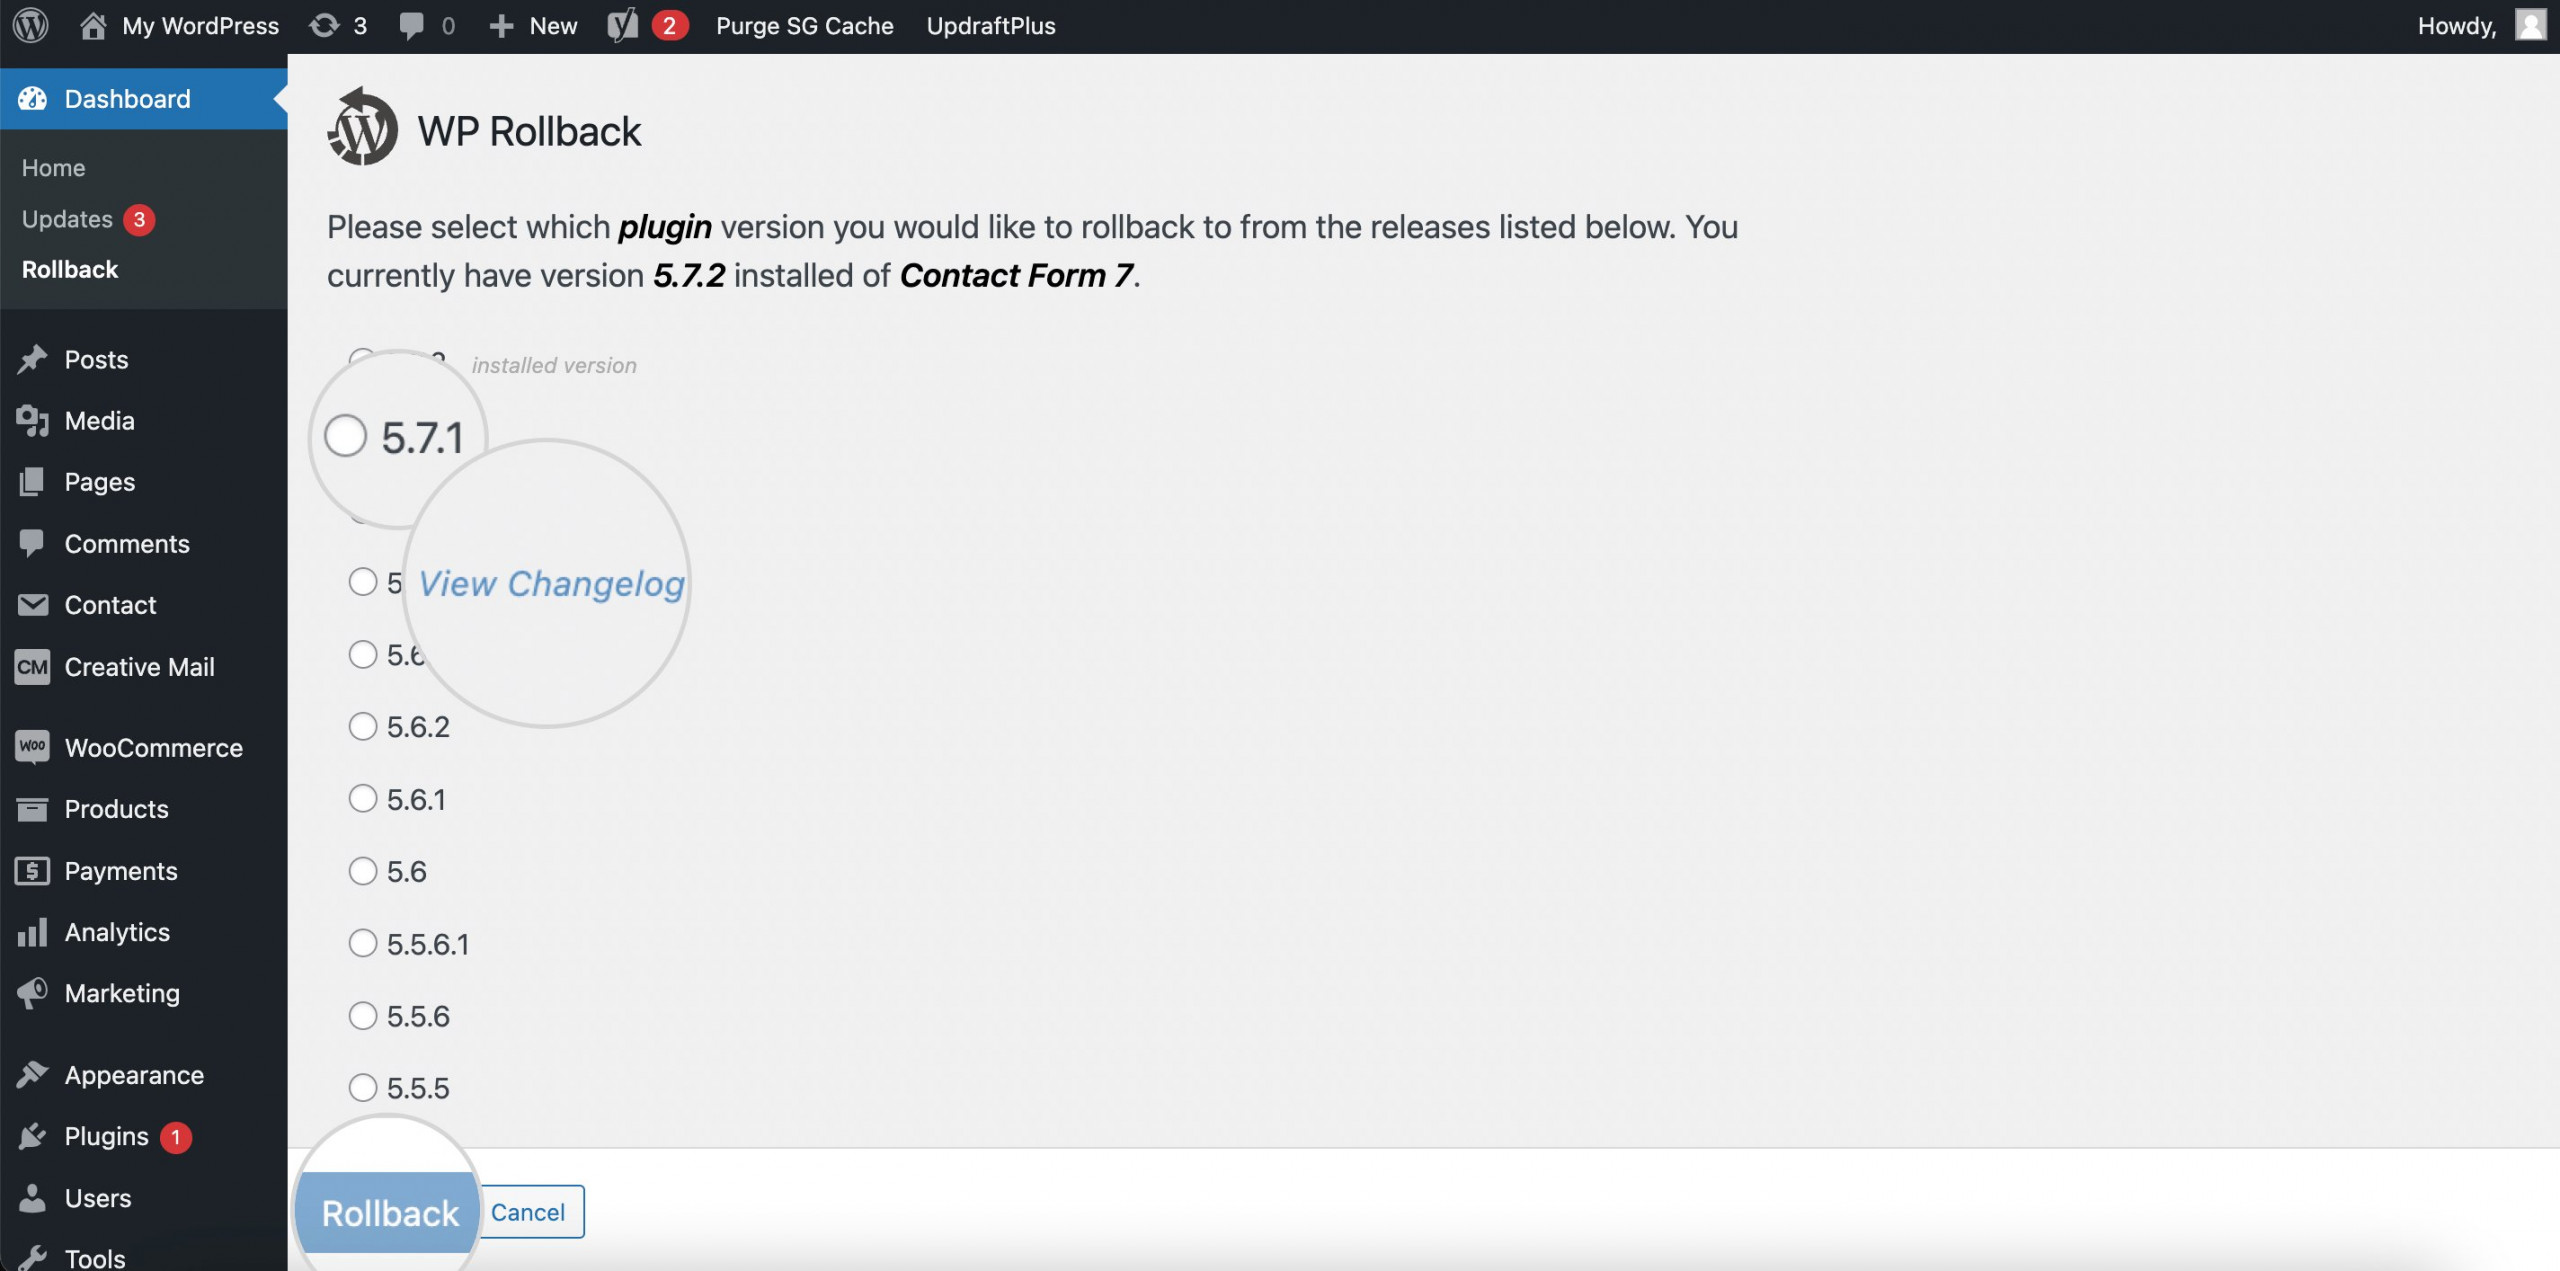Click the home icon beside My WordPress
The image size is (2560, 1271).
(93, 25)
